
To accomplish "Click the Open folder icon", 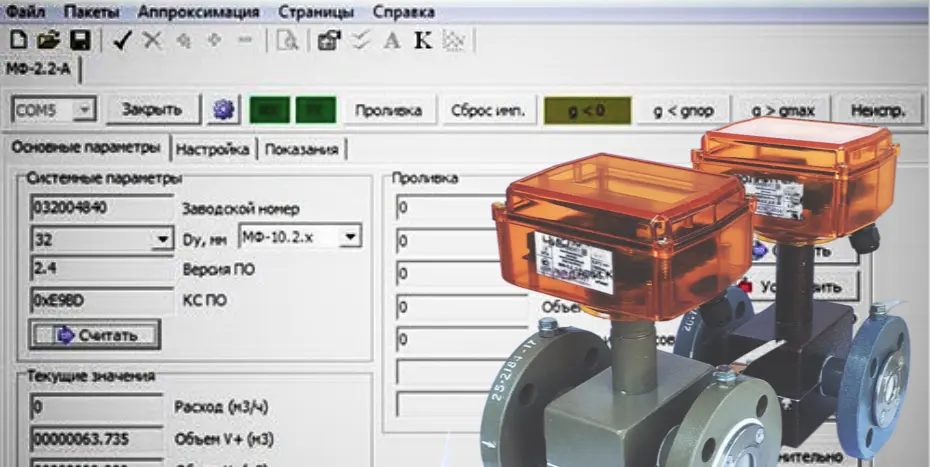I will 49,40.
